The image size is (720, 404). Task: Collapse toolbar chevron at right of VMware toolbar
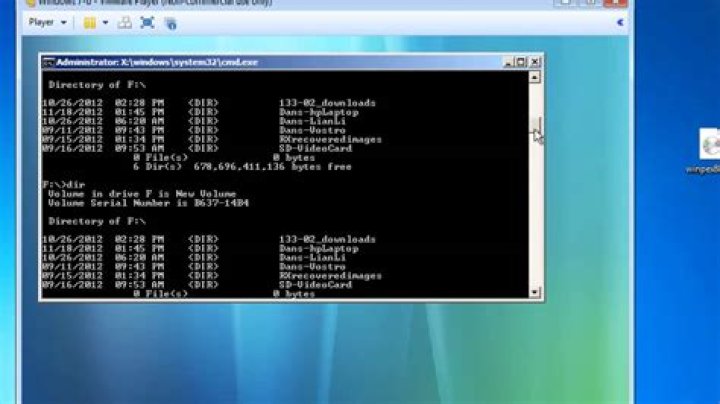[620, 22]
